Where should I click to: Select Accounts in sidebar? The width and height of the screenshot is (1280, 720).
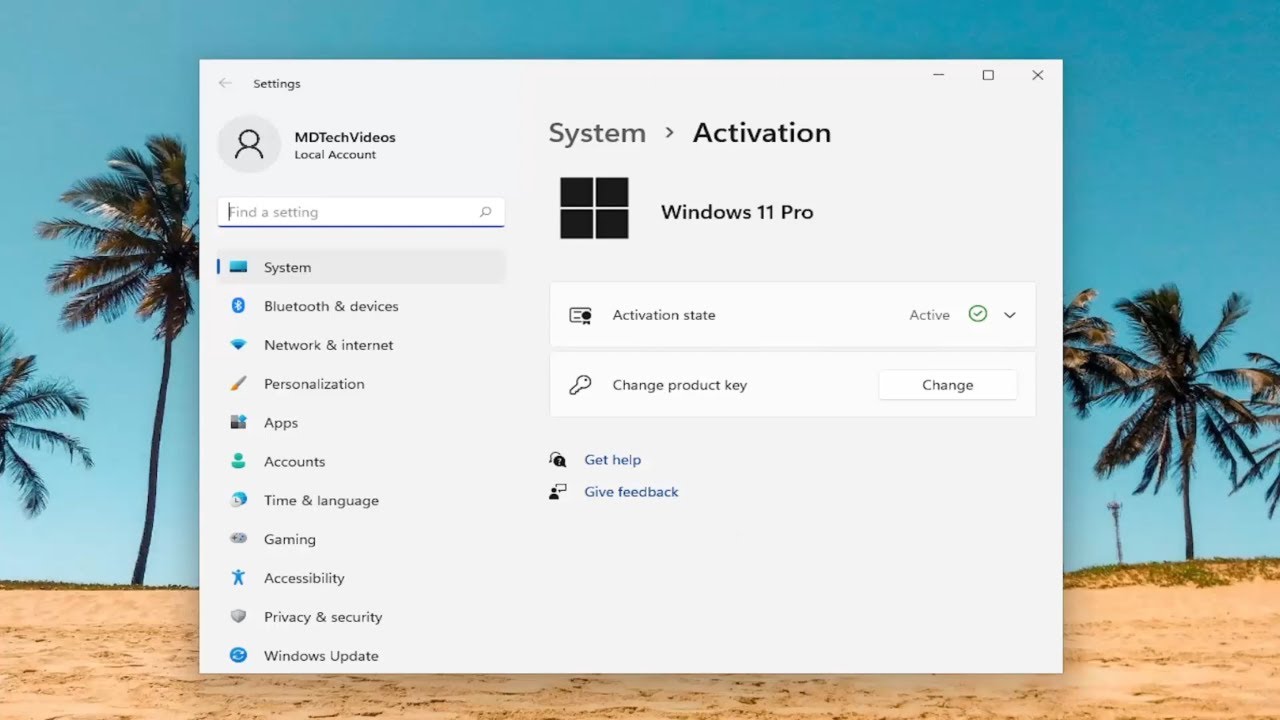(x=361, y=461)
